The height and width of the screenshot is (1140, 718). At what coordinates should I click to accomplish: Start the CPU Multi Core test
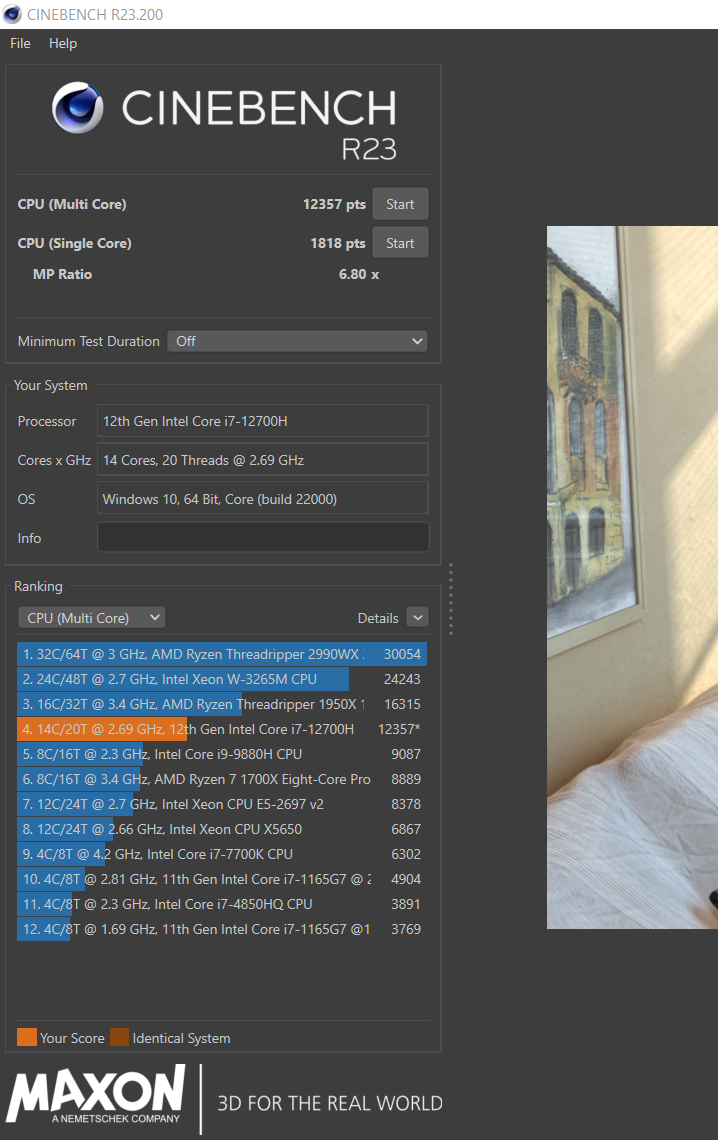click(400, 204)
